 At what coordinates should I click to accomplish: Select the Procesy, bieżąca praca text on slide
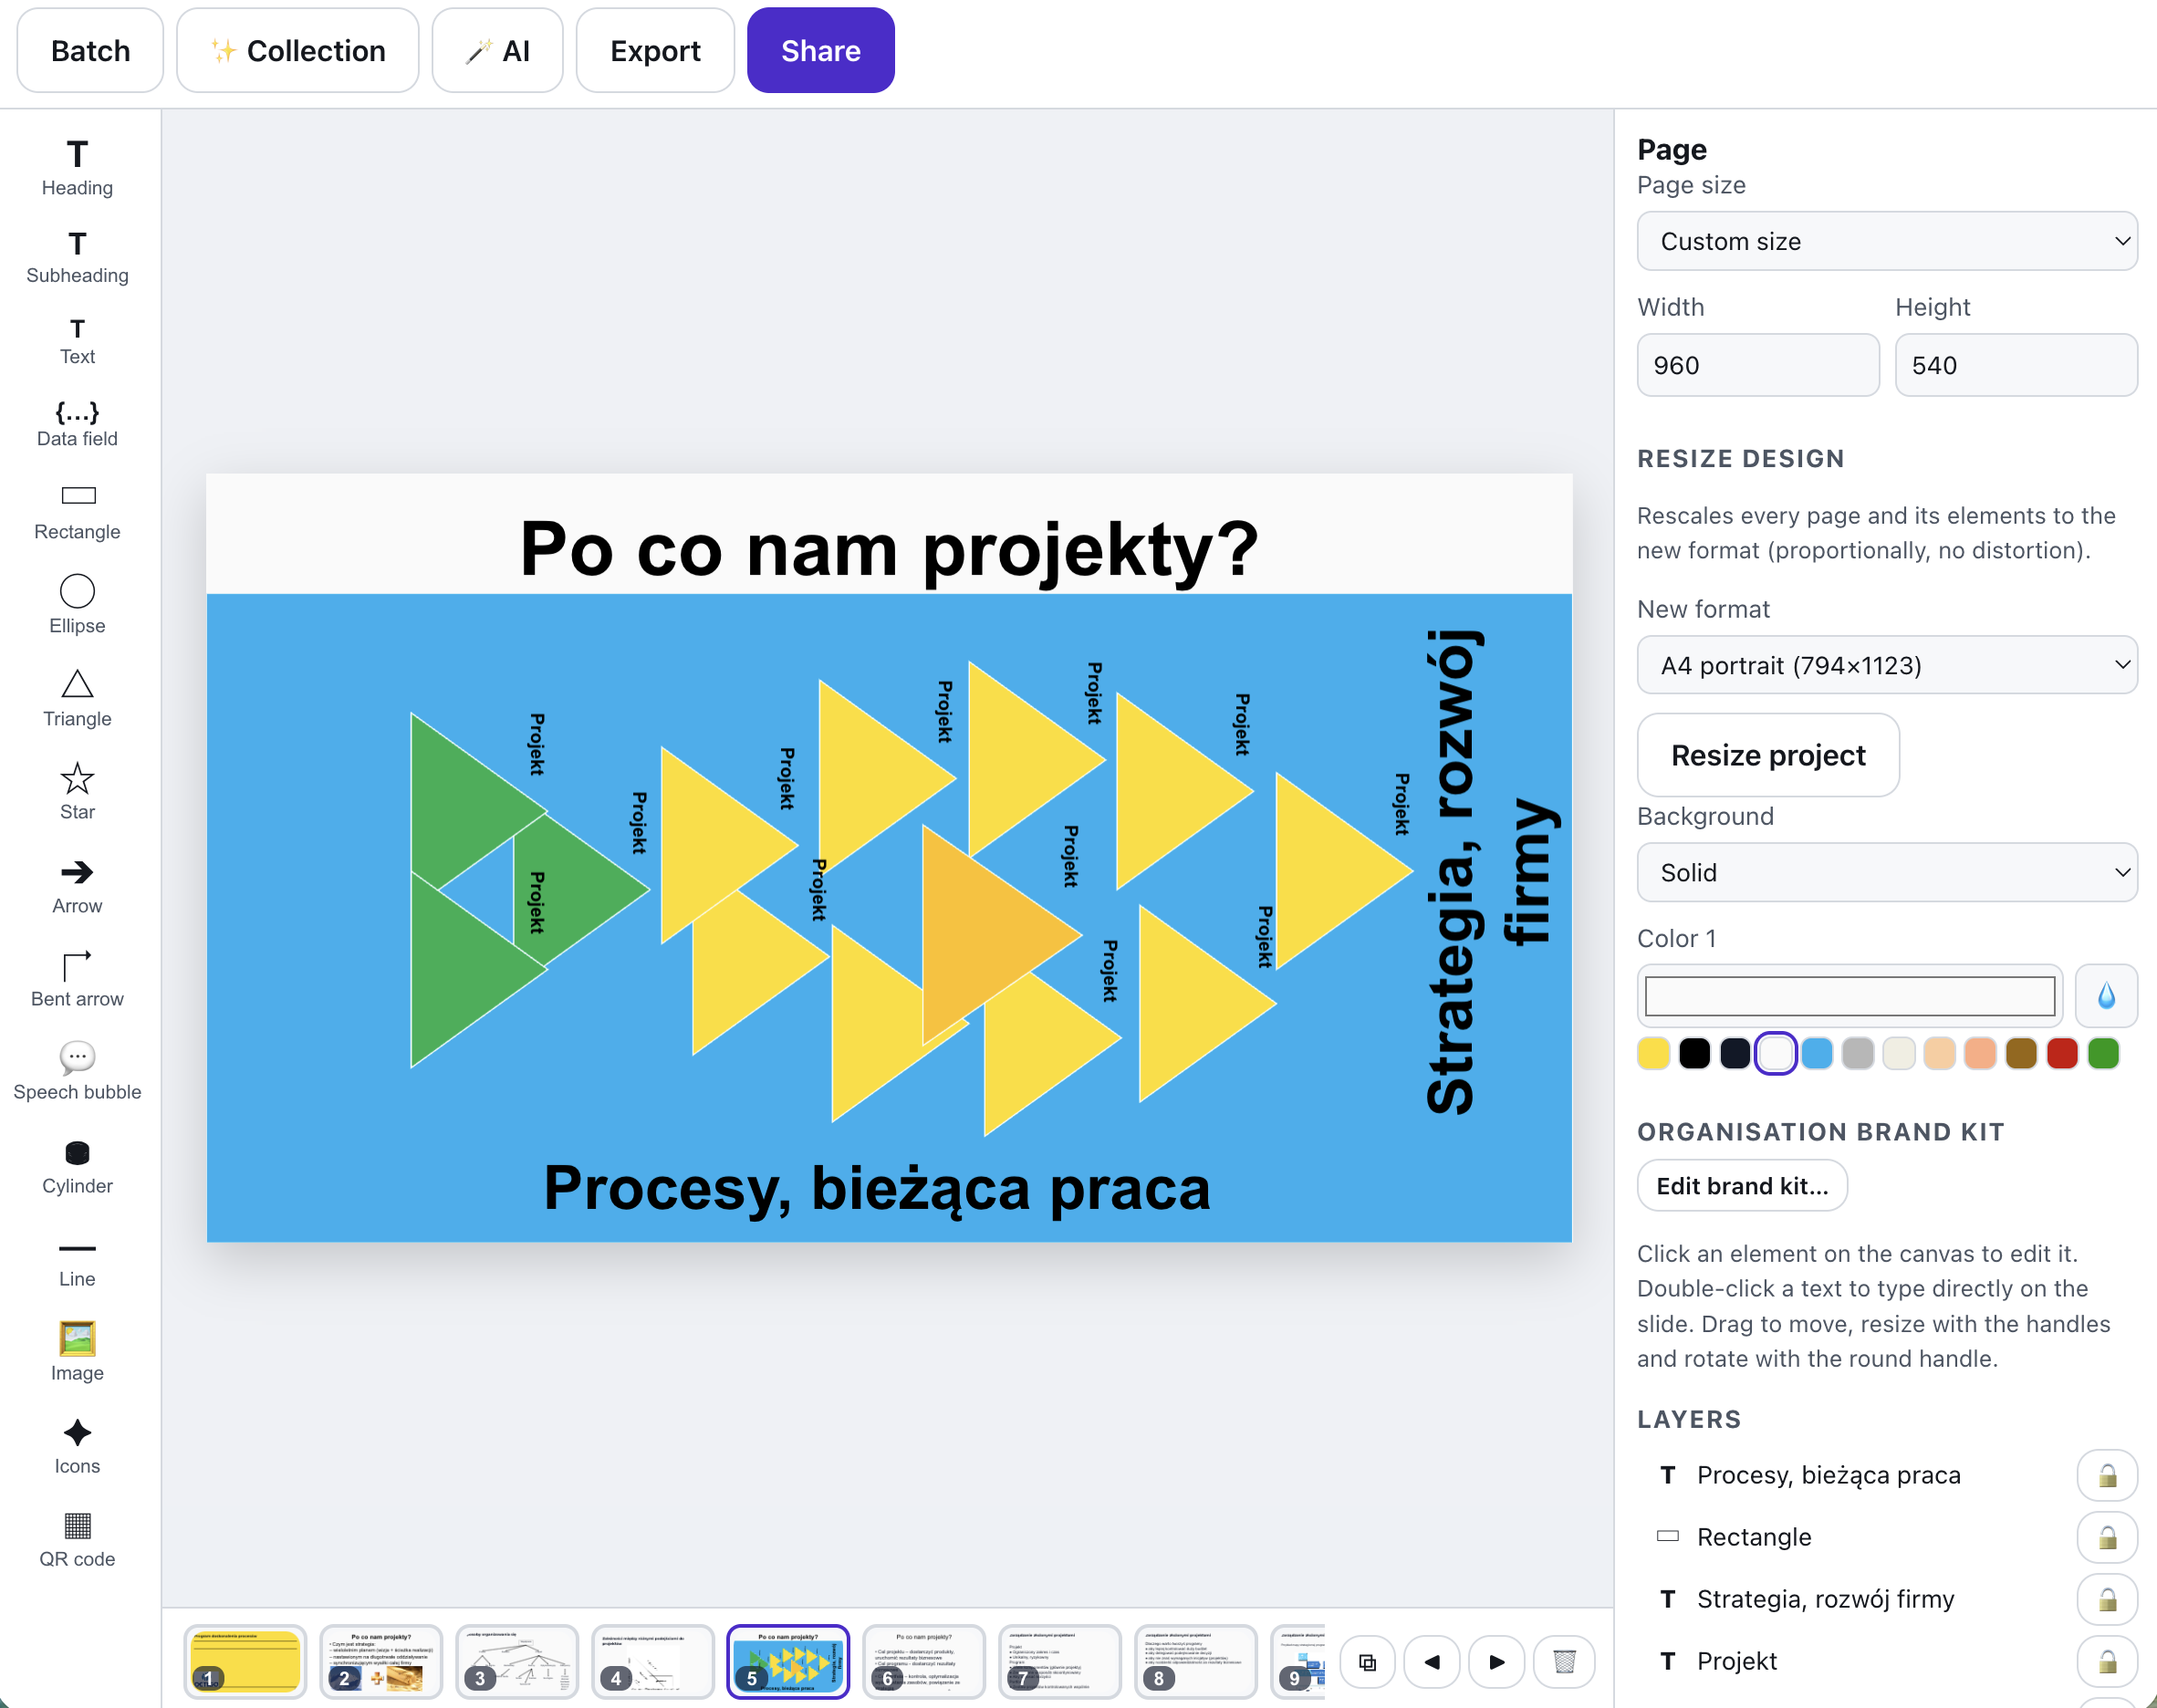877,1188
